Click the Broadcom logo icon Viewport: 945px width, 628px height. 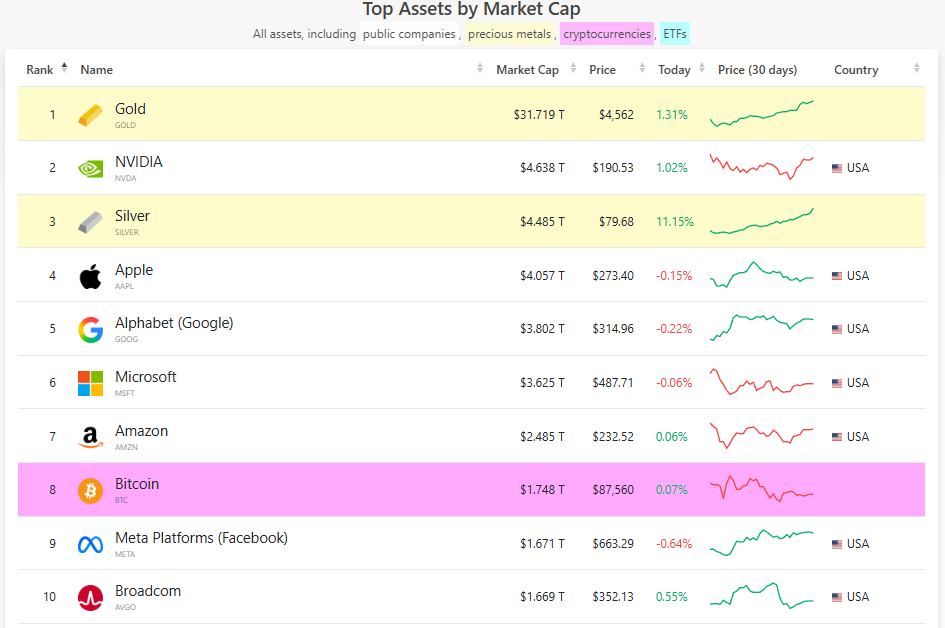click(x=90, y=597)
